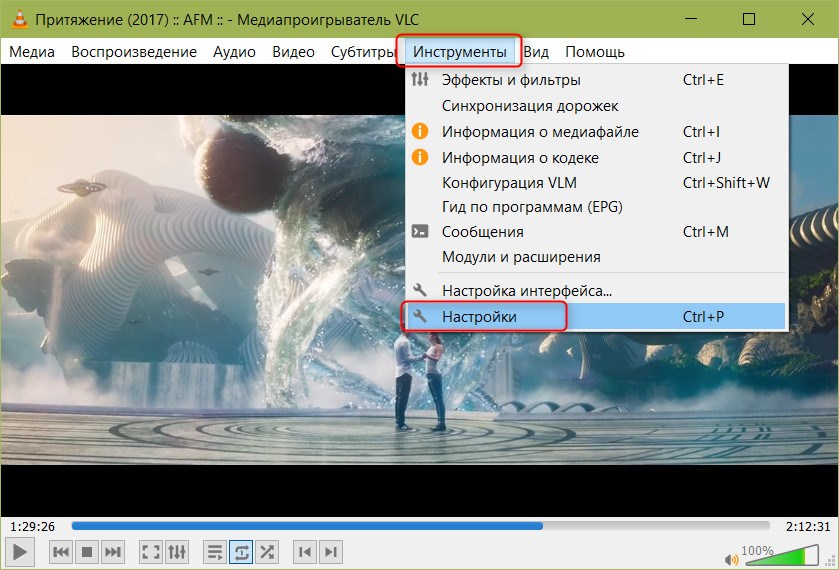Maximize the VLC window
Image resolution: width=839 pixels, height=570 pixels.
pyautogui.click(x=749, y=19)
